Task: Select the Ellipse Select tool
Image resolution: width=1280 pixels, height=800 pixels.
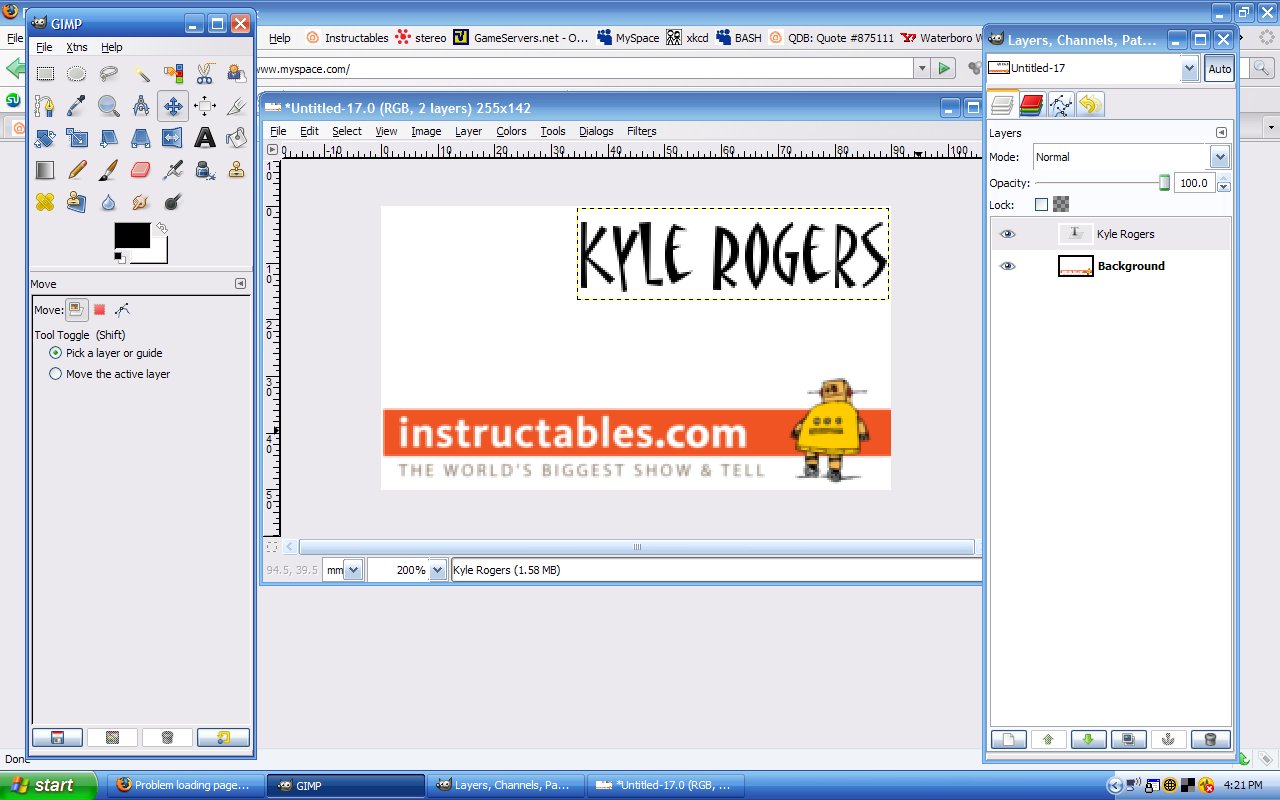Action: (x=77, y=73)
